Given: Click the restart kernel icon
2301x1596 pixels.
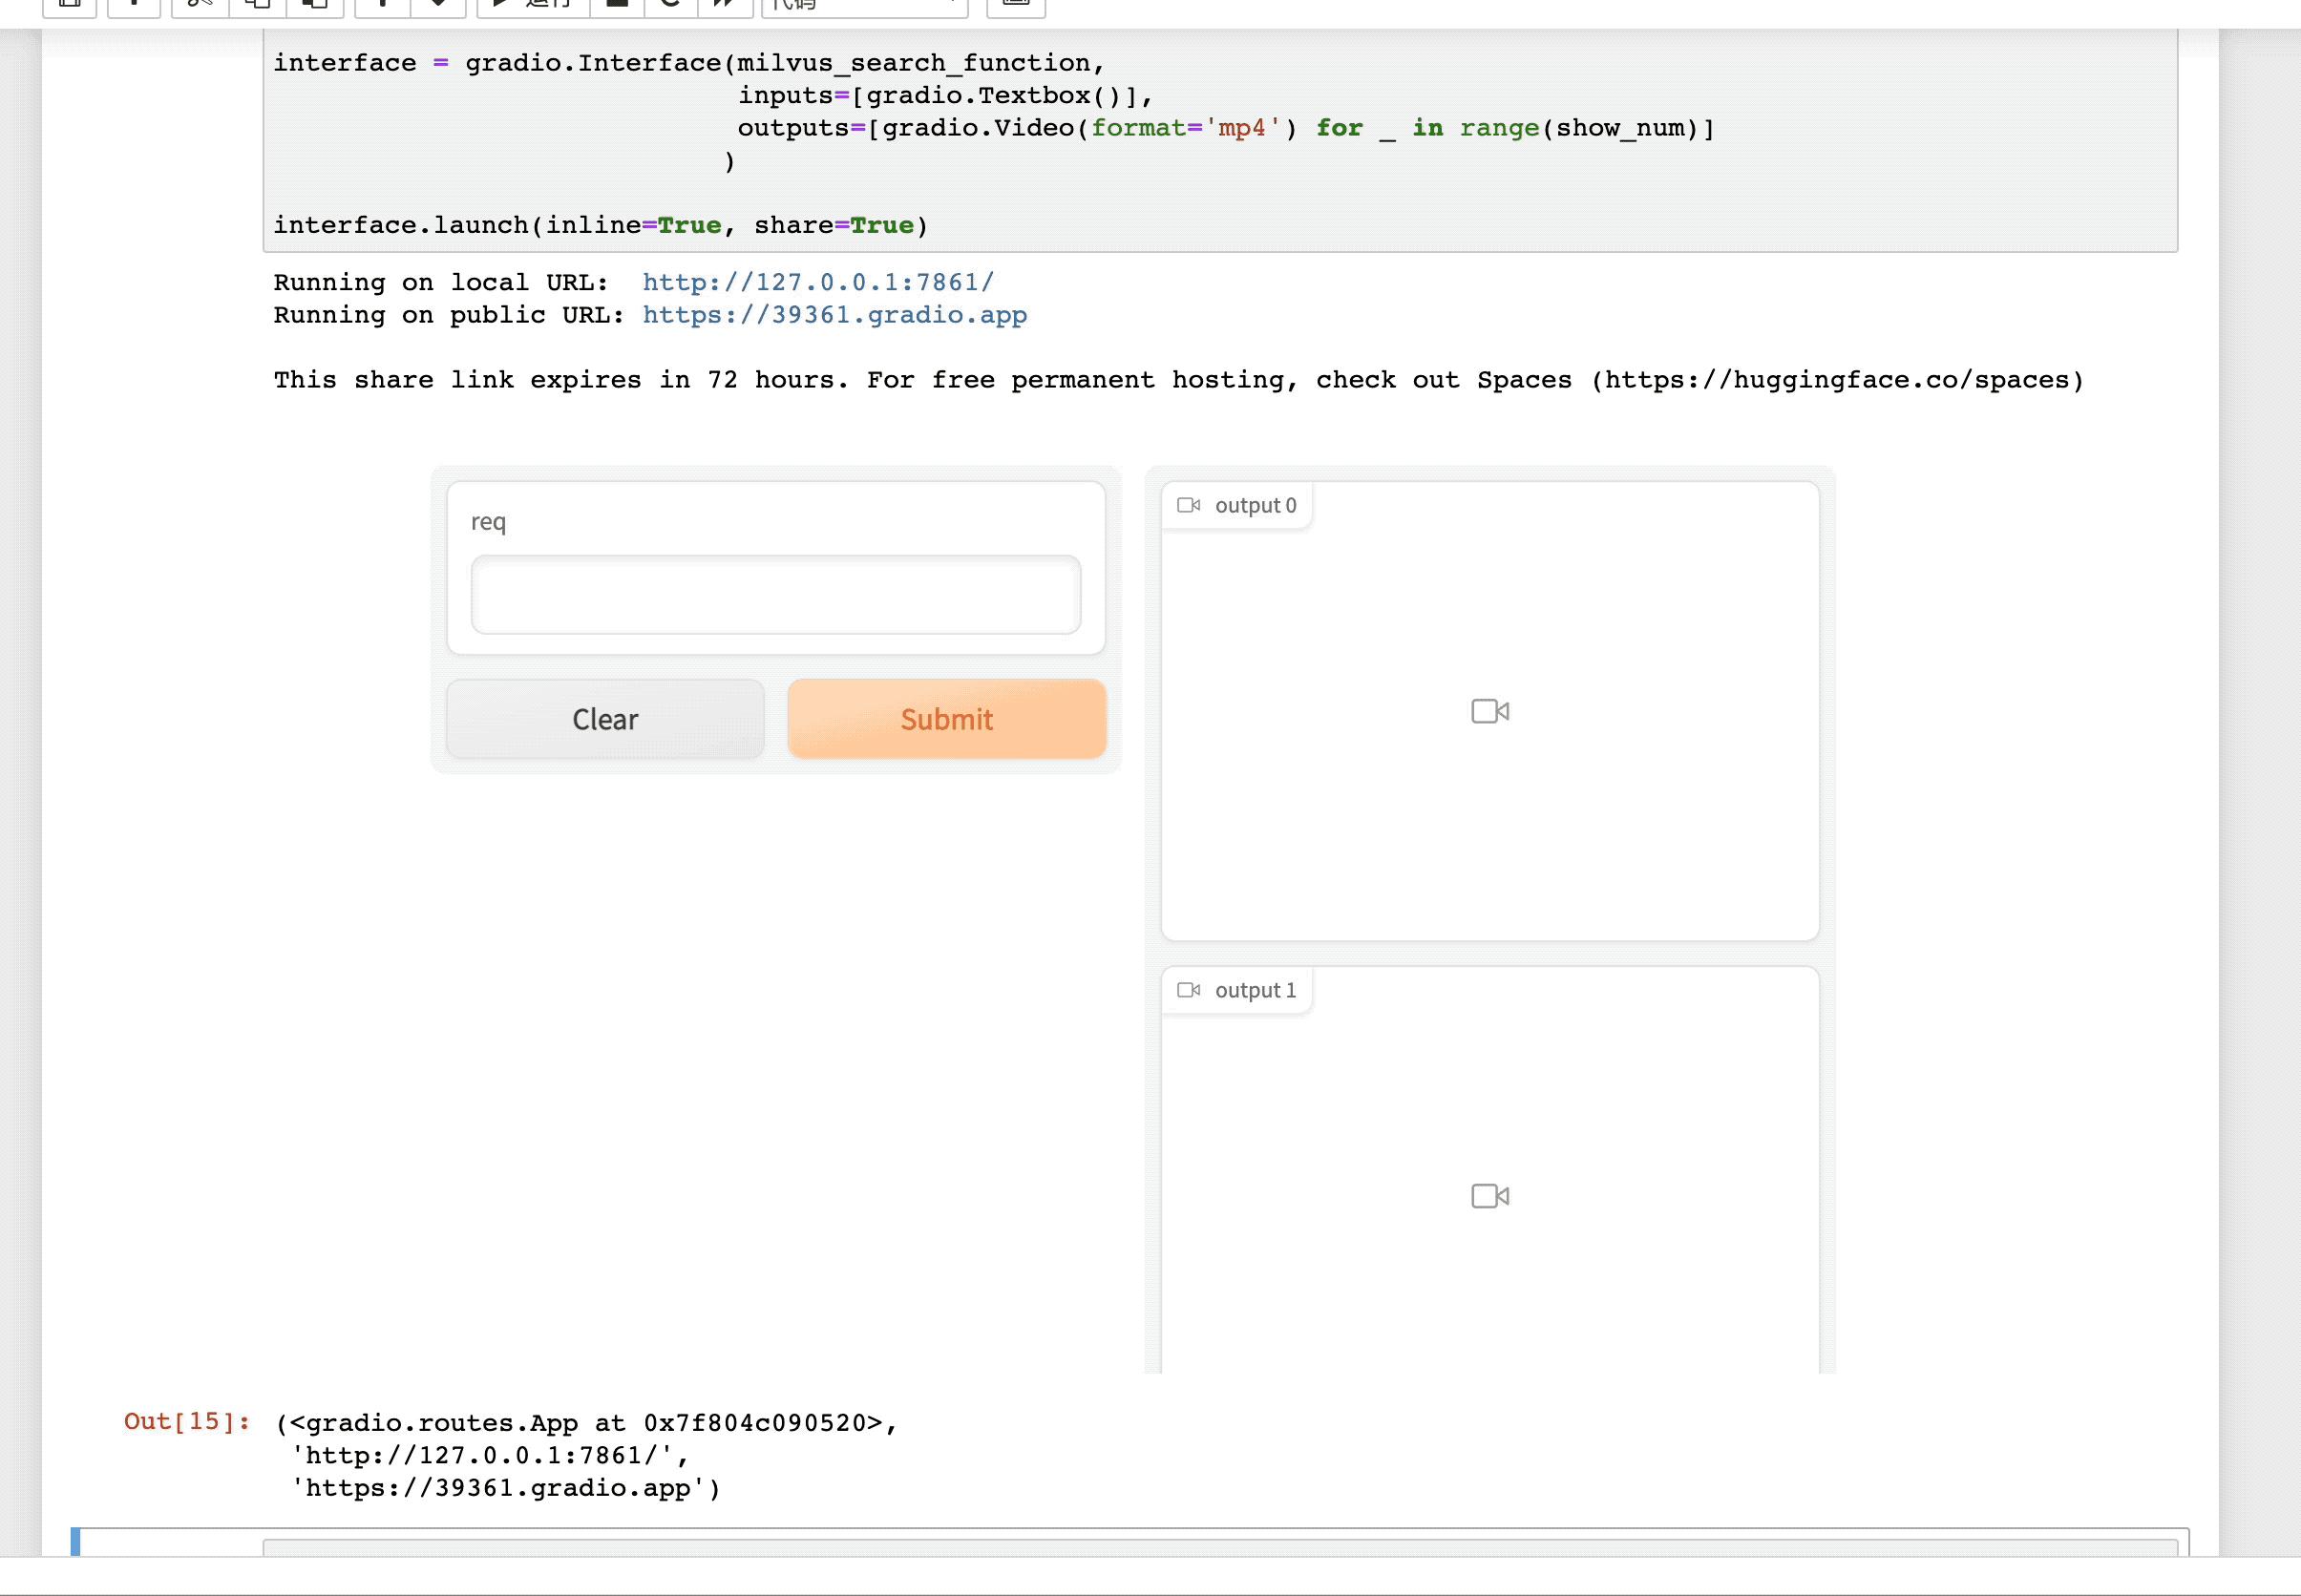Looking at the screenshot, I should coord(671,5).
